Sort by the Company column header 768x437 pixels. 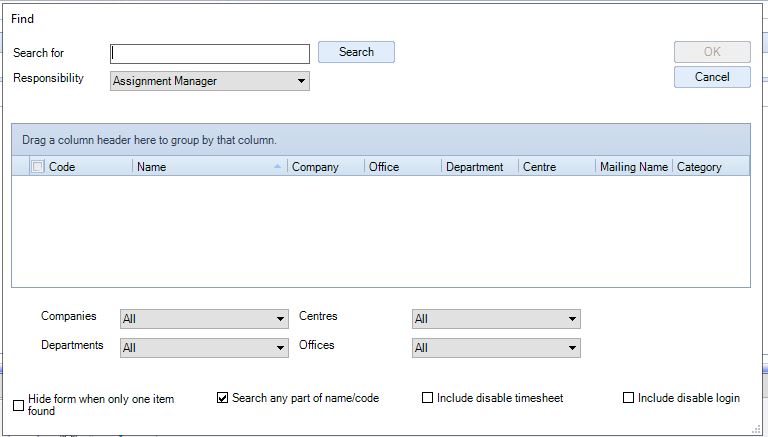pos(326,167)
